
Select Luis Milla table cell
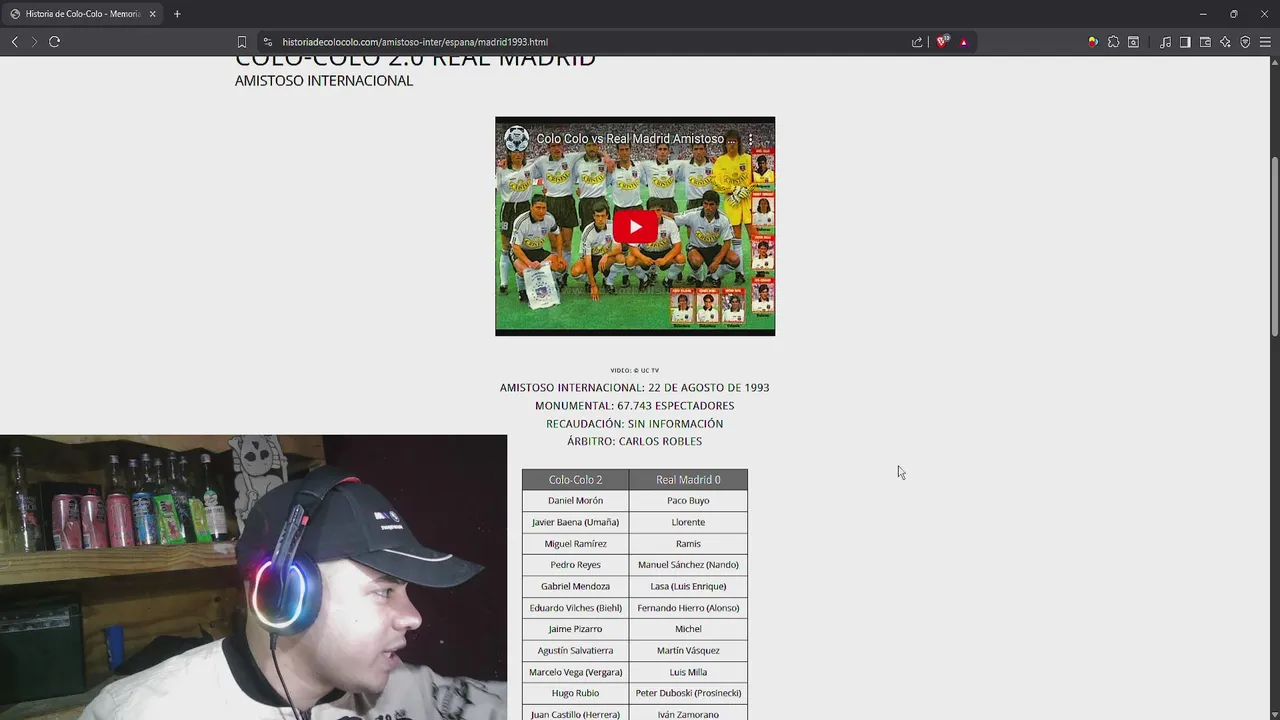point(688,672)
